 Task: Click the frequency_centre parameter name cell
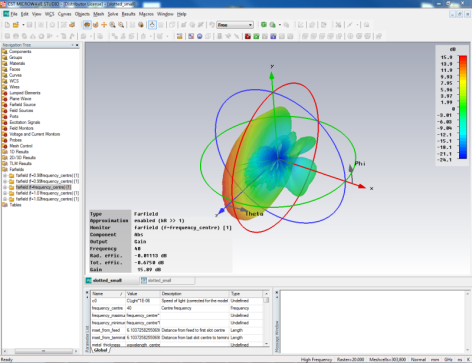[x=108, y=308]
